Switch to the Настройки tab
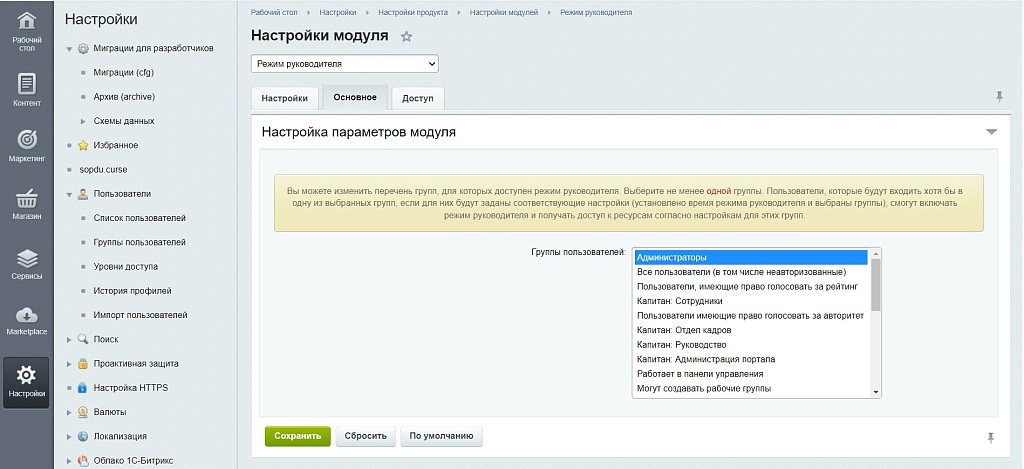 (x=284, y=99)
